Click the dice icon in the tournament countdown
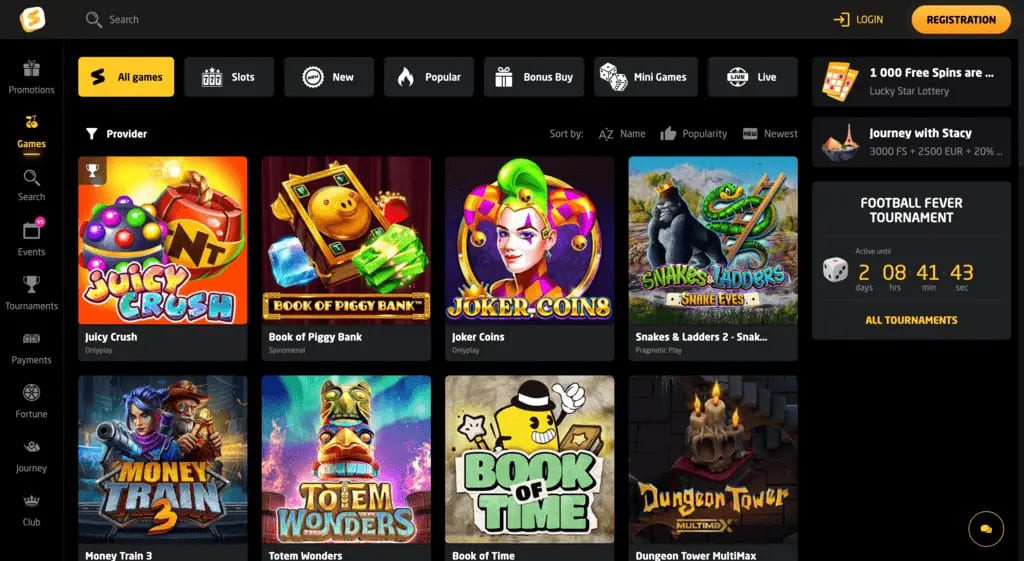This screenshot has width=1024, height=561. [x=835, y=270]
